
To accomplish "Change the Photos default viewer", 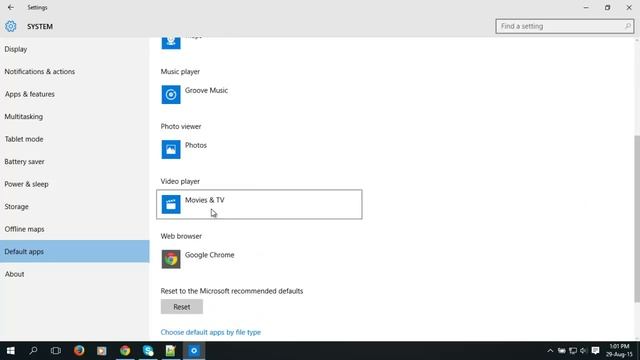I will [259, 149].
